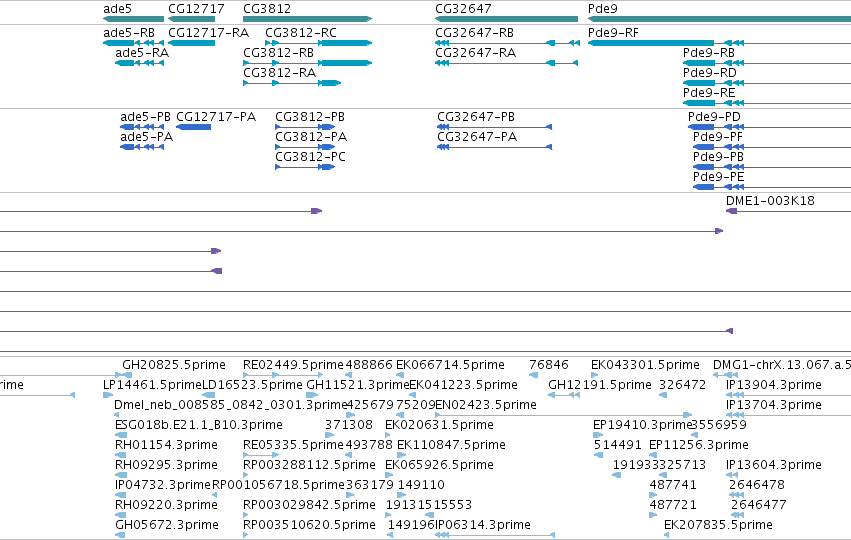This screenshot has width=851, height=540.
Task: Select the 371308 feature label
Action: 349,425
